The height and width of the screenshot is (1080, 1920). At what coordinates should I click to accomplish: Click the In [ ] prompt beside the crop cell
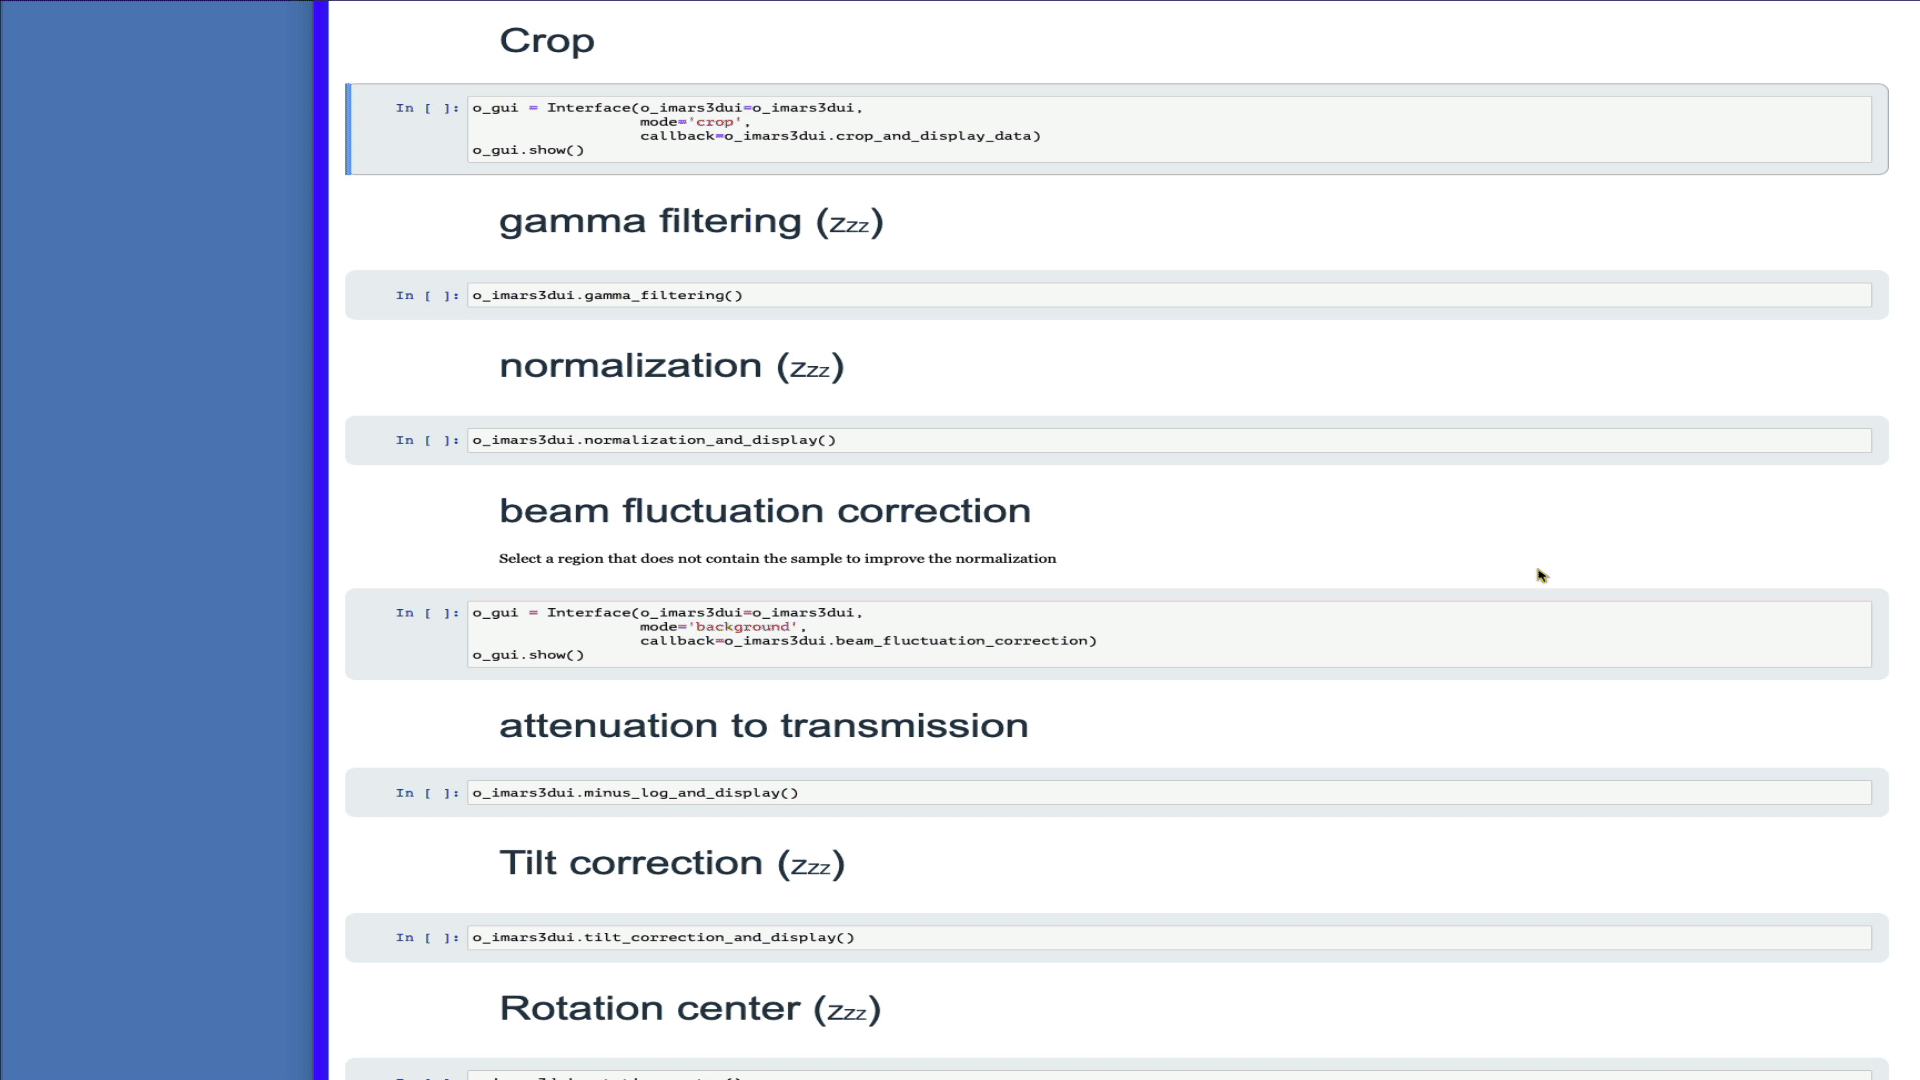coord(426,108)
